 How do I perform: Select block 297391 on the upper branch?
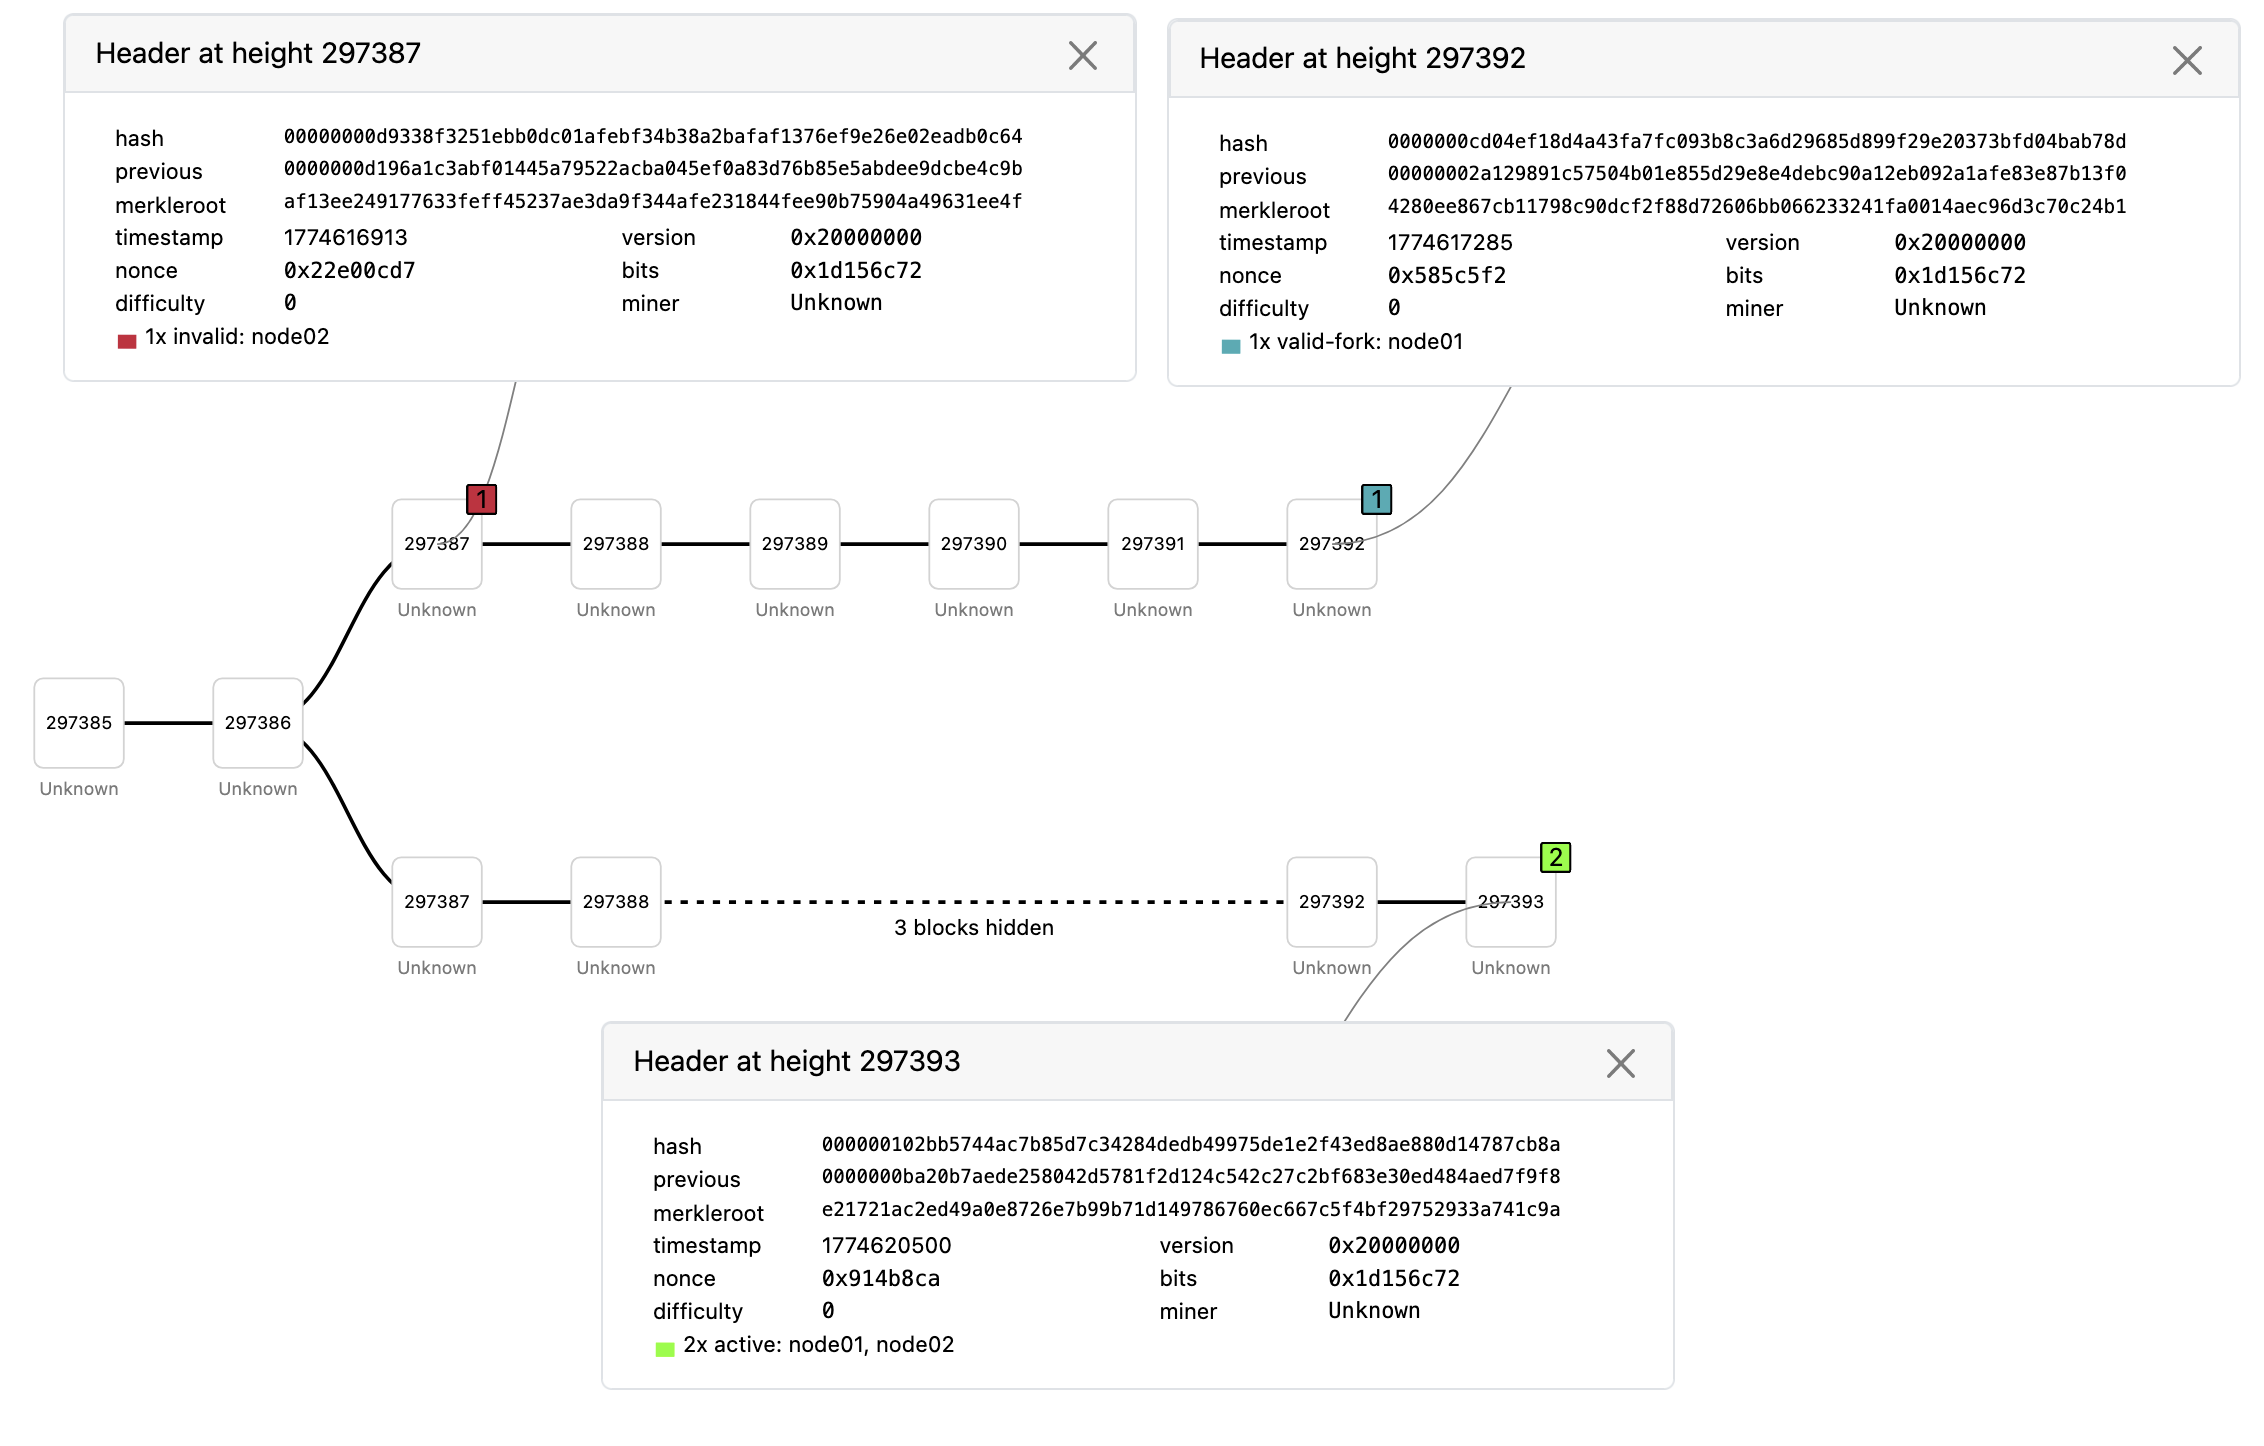pyautogui.click(x=1153, y=544)
